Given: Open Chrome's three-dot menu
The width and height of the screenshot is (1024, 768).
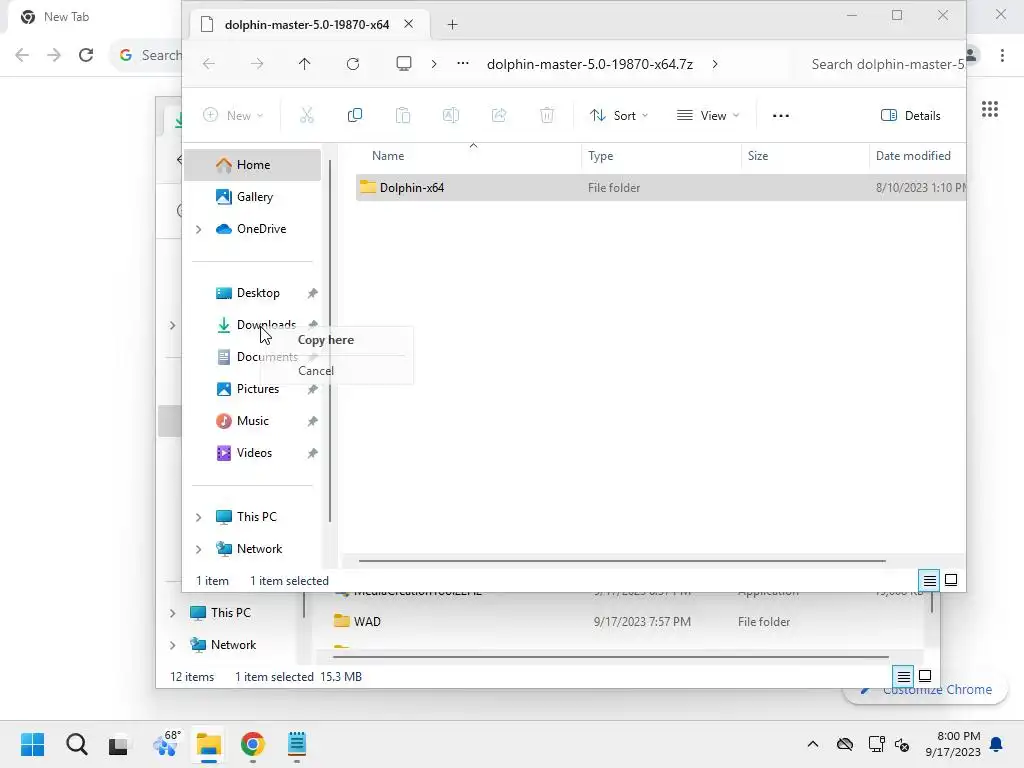Looking at the screenshot, I should [1002, 55].
